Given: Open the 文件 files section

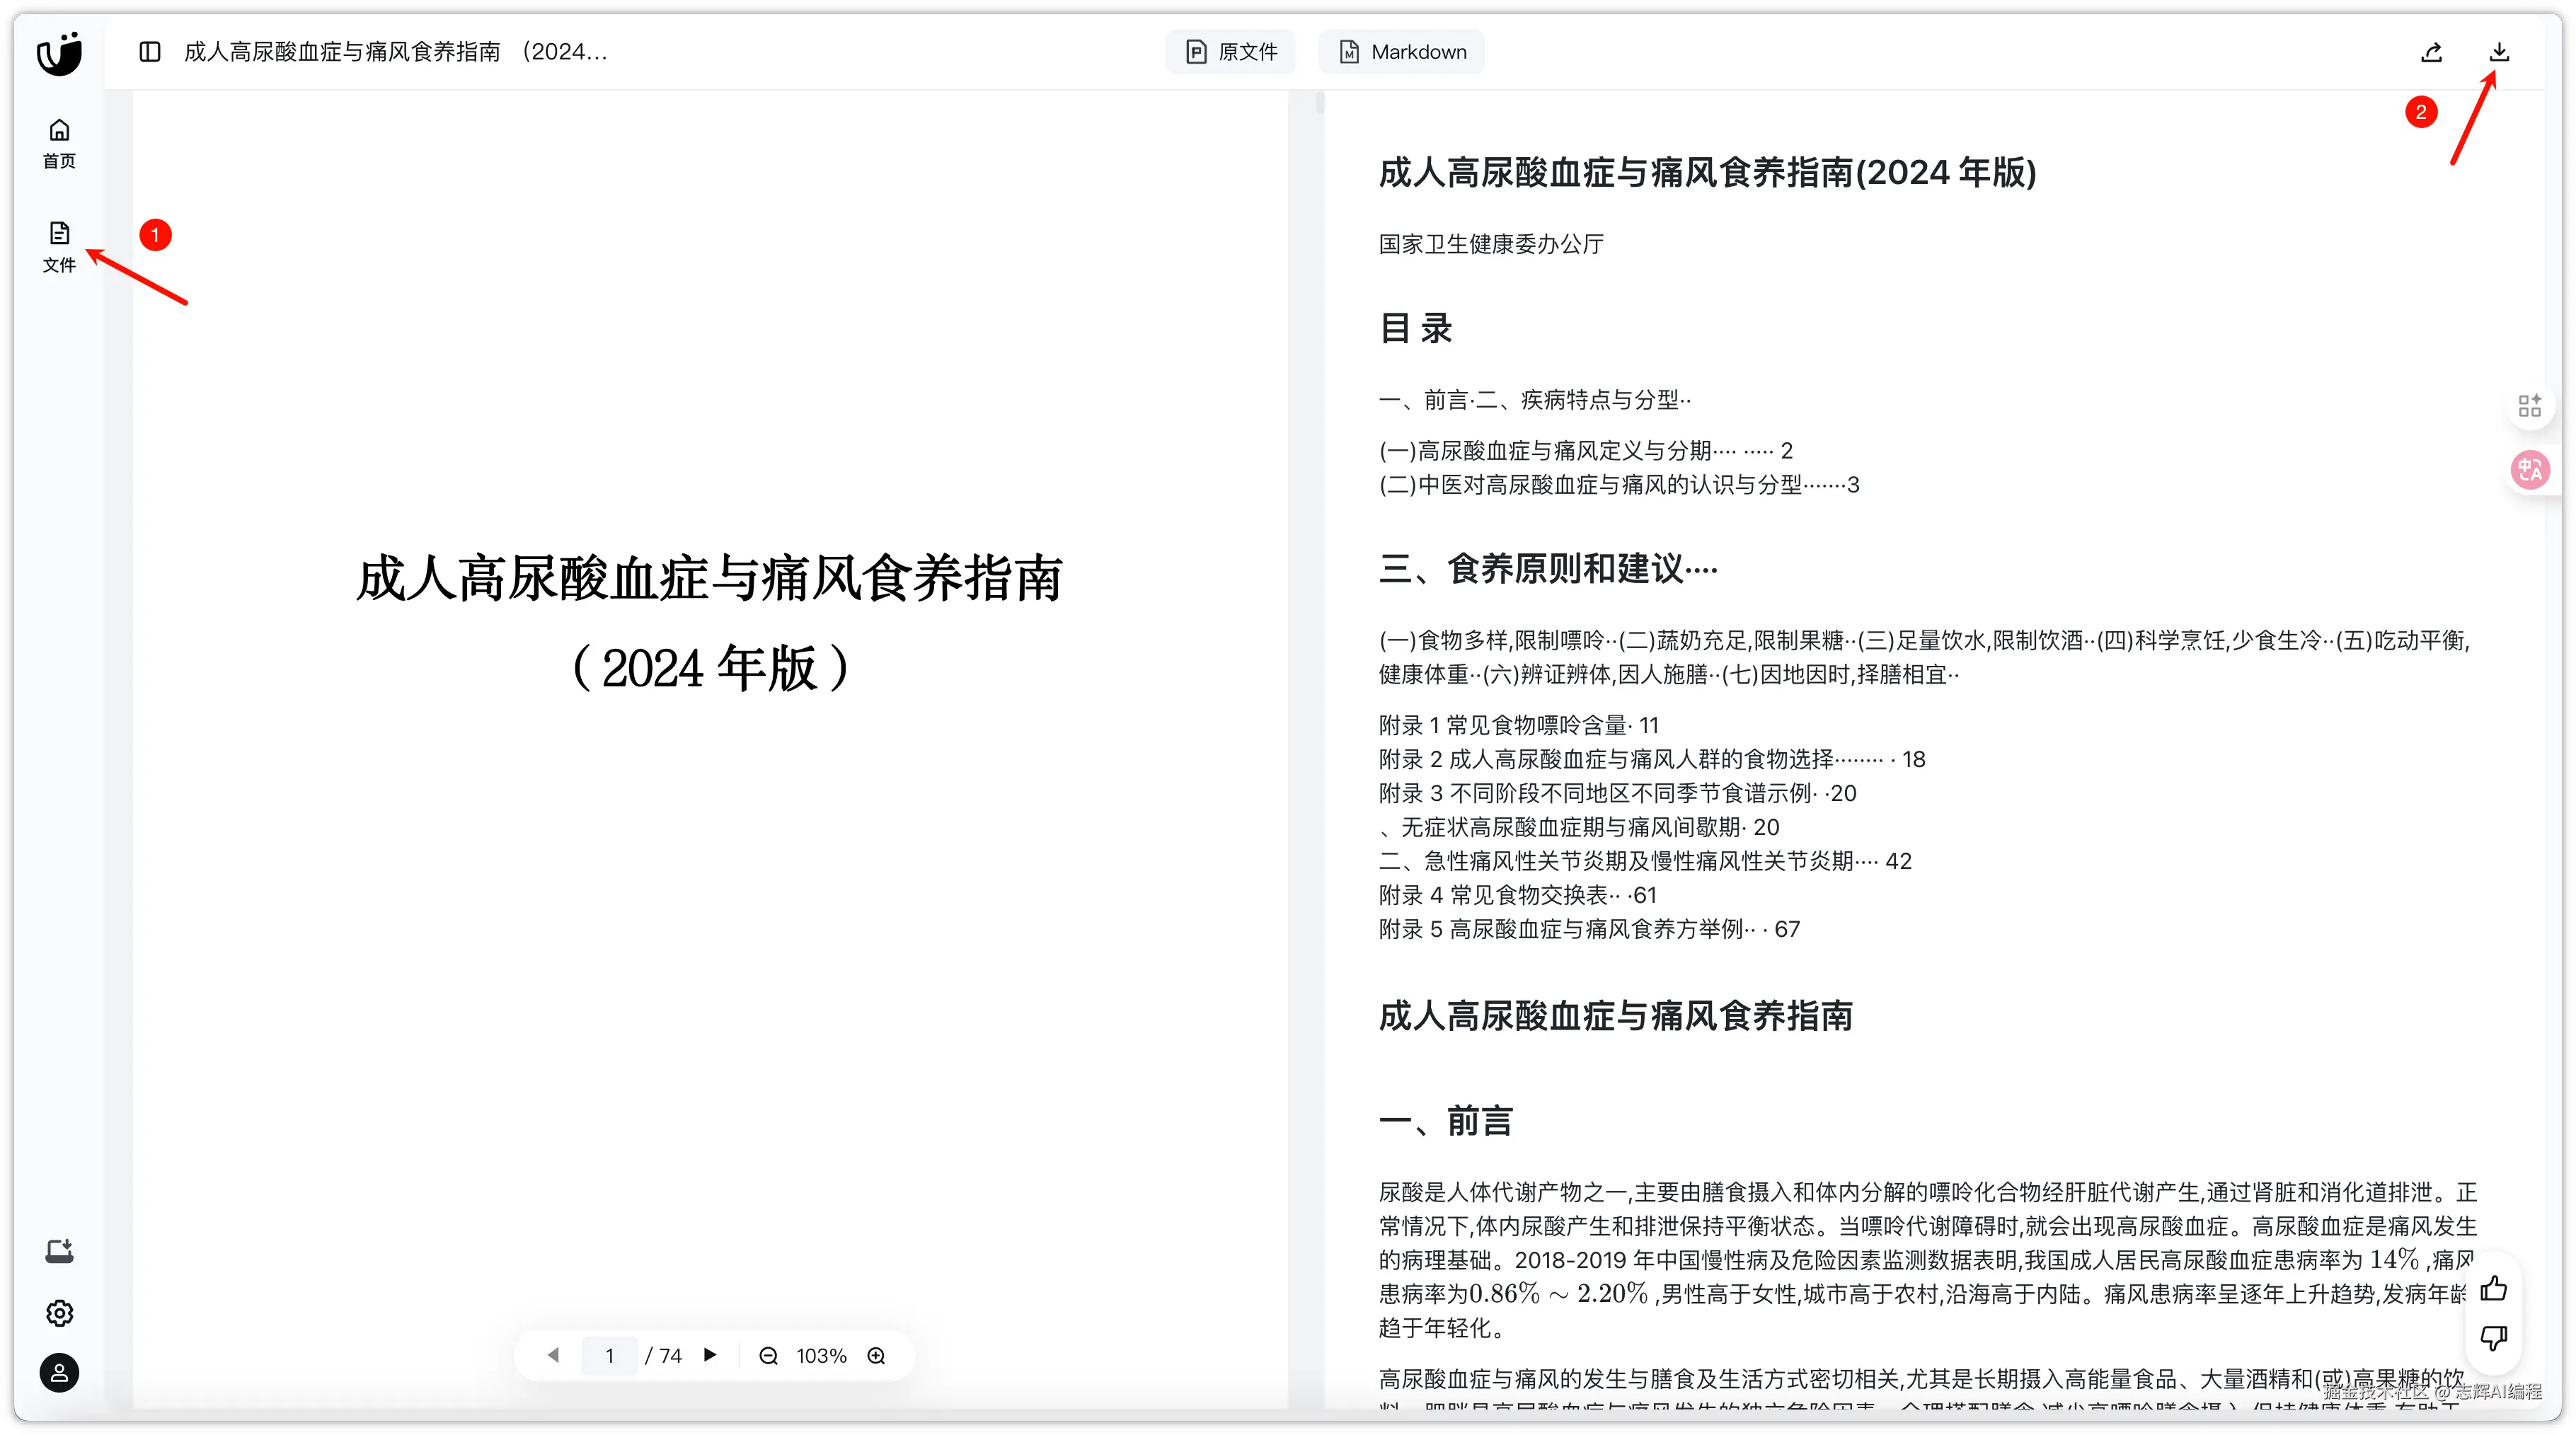Looking at the screenshot, I should click(59, 246).
